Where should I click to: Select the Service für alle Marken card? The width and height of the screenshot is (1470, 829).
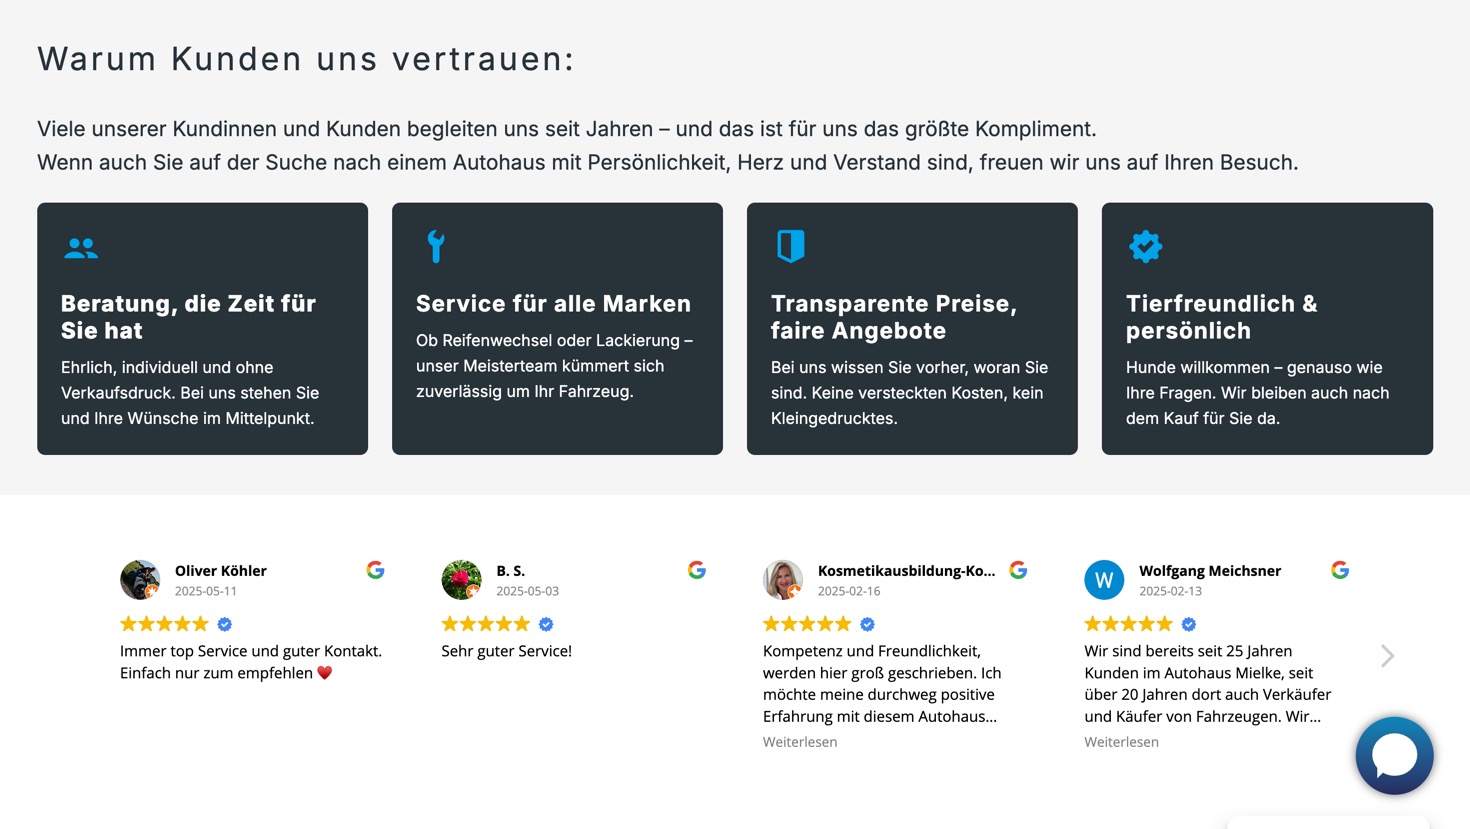(557, 329)
